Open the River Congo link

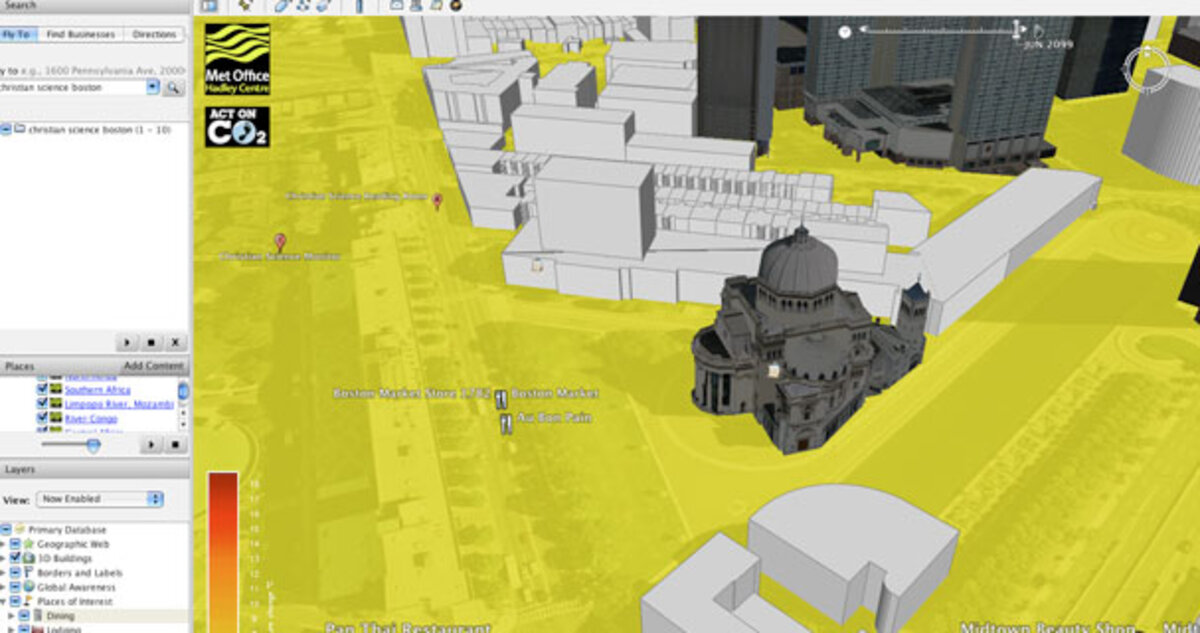coord(91,419)
